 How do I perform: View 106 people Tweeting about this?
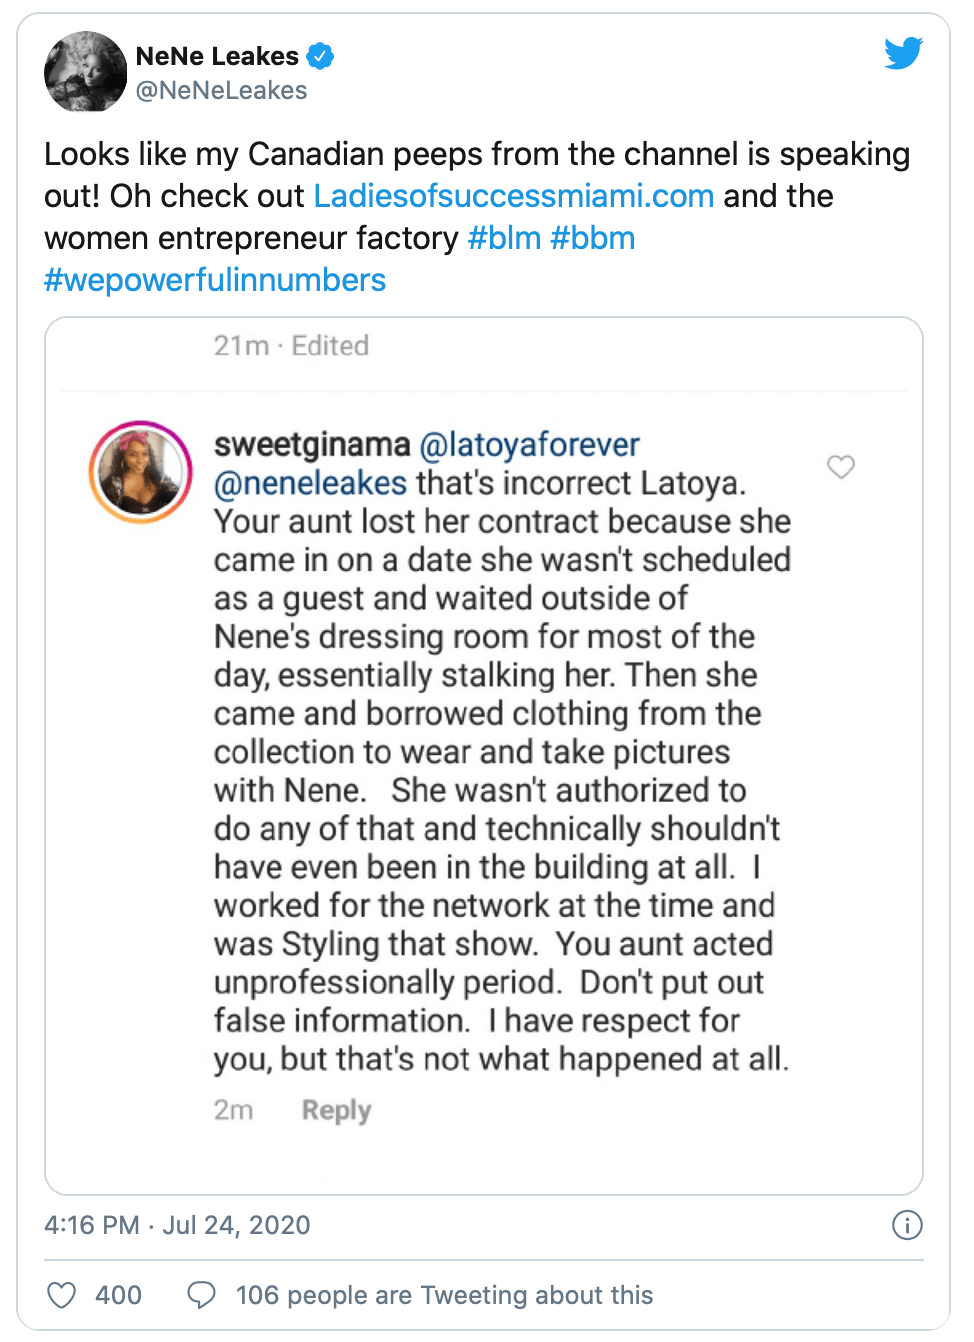pyautogui.click(x=444, y=1295)
